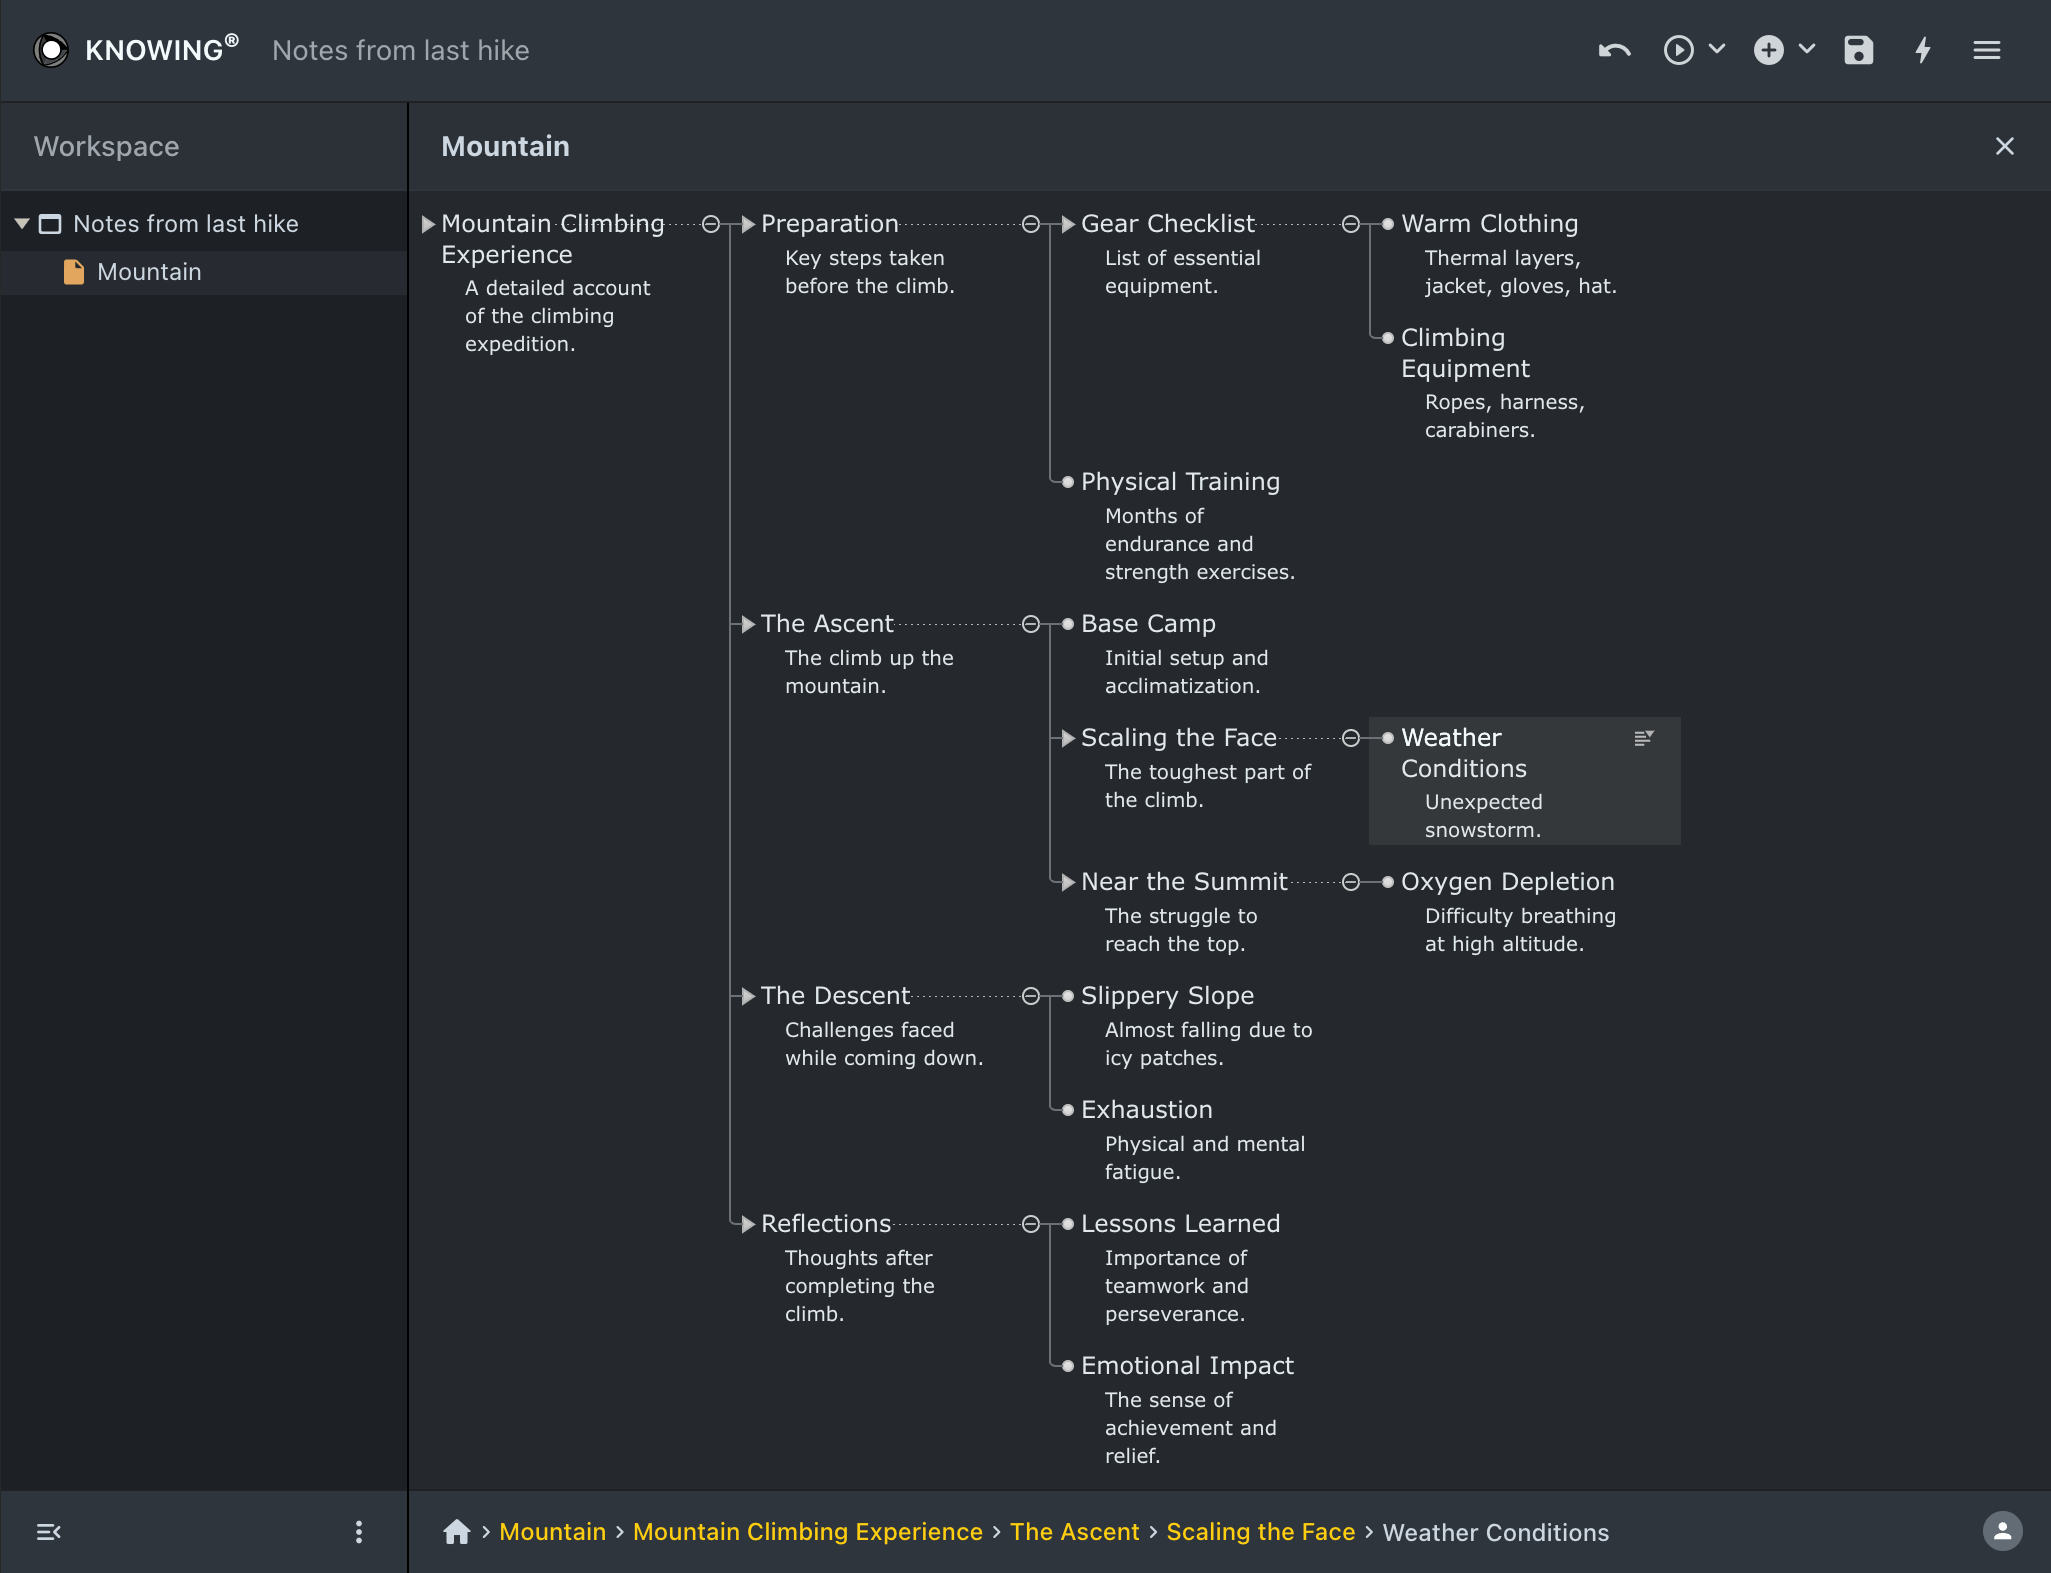
Task: Open dropdown arrow next to play icon
Action: (1717, 49)
